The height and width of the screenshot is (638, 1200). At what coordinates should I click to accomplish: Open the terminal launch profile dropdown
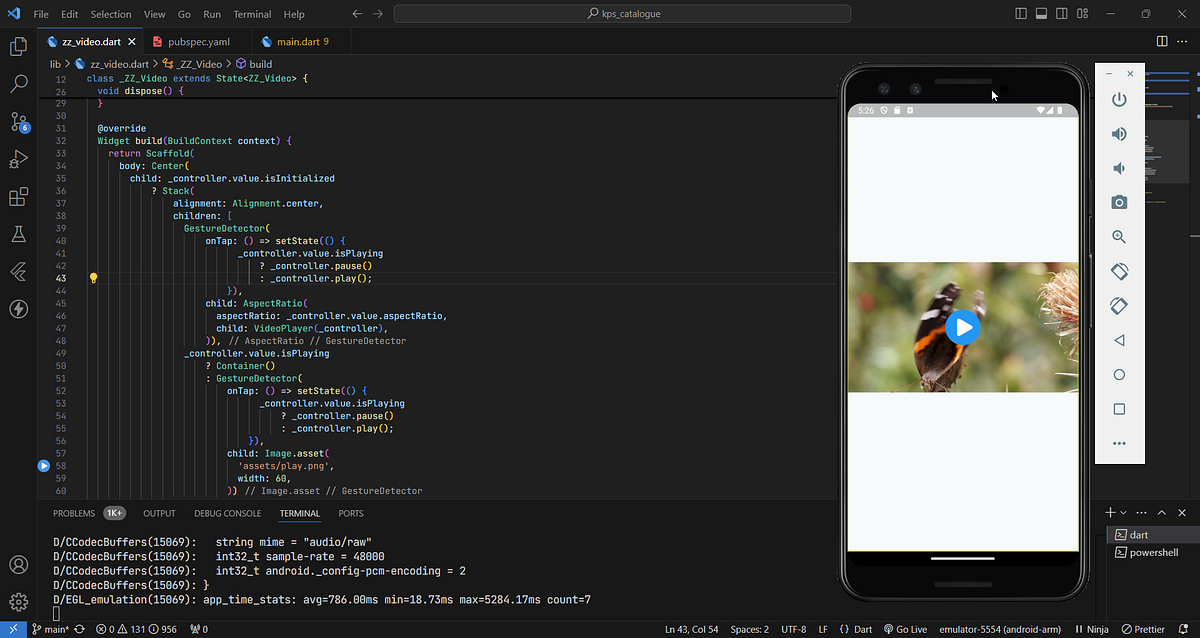tap(1122, 511)
